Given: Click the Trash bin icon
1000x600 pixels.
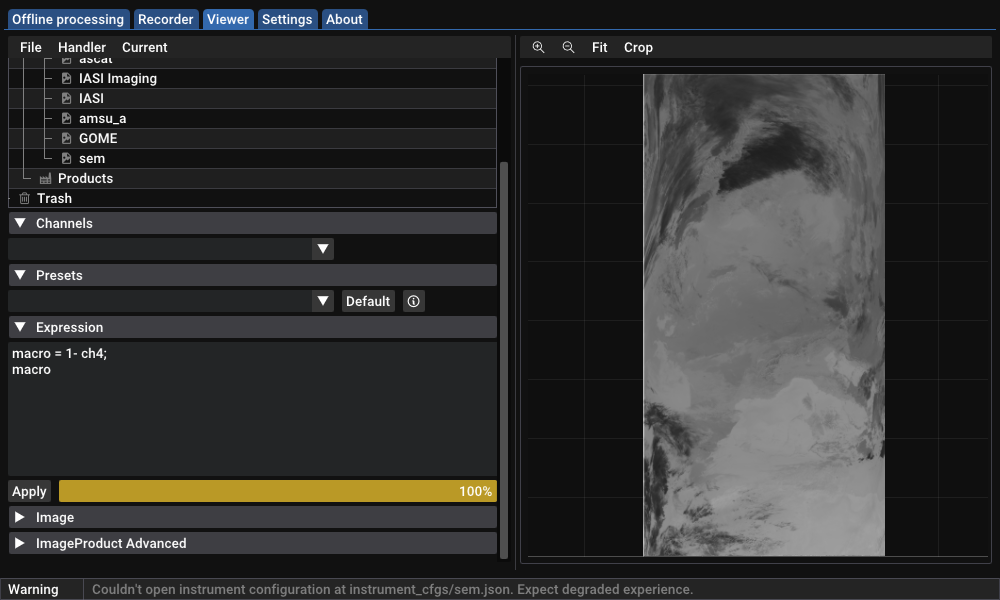Looking at the screenshot, I should pyautogui.click(x=25, y=198).
